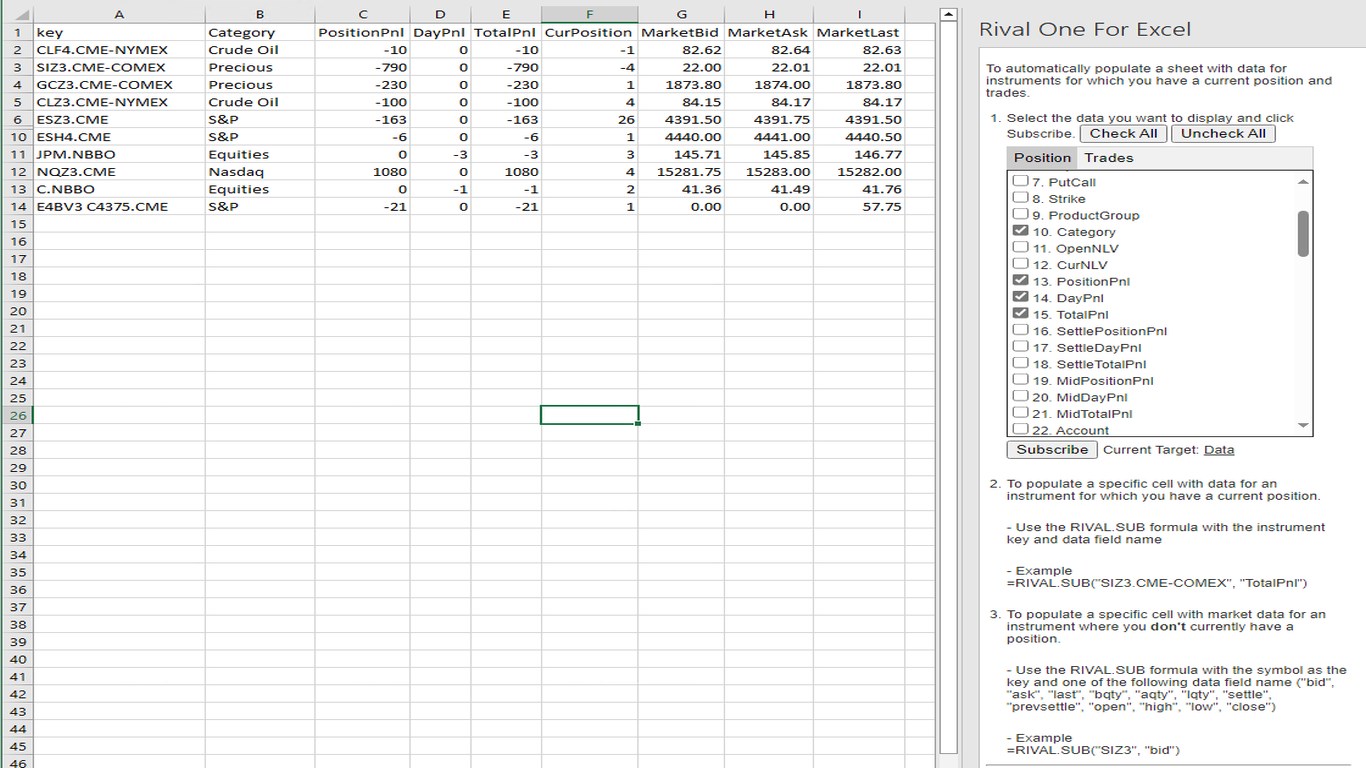Select the JPM.NBBO cell

pos(119,155)
